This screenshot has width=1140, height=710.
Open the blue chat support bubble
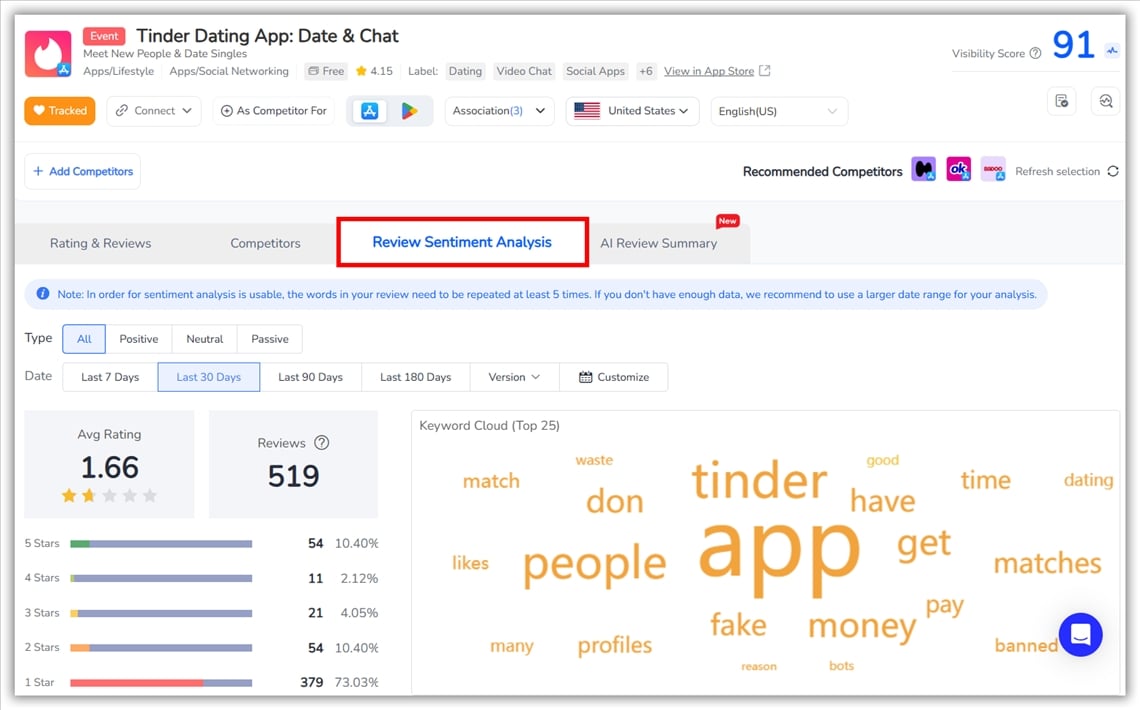click(1080, 635)
